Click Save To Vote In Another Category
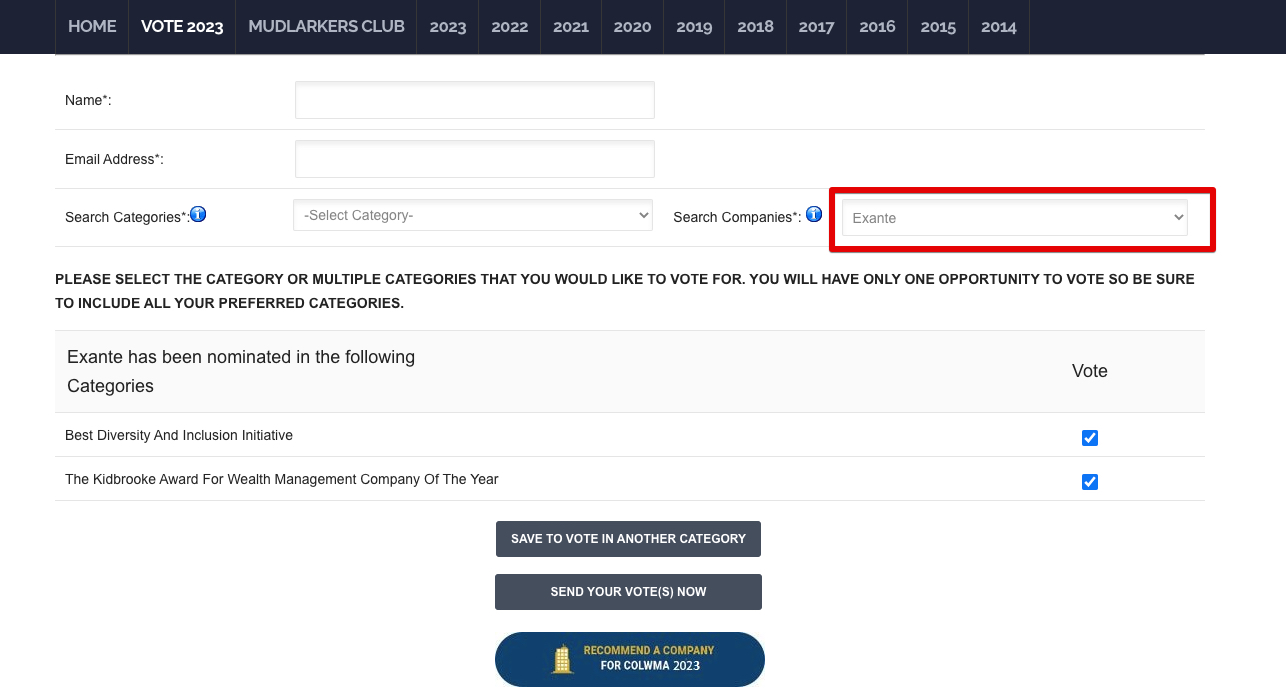Viewport: 1286px width, 693px height. pyautogui.click(x=628, y=539)
